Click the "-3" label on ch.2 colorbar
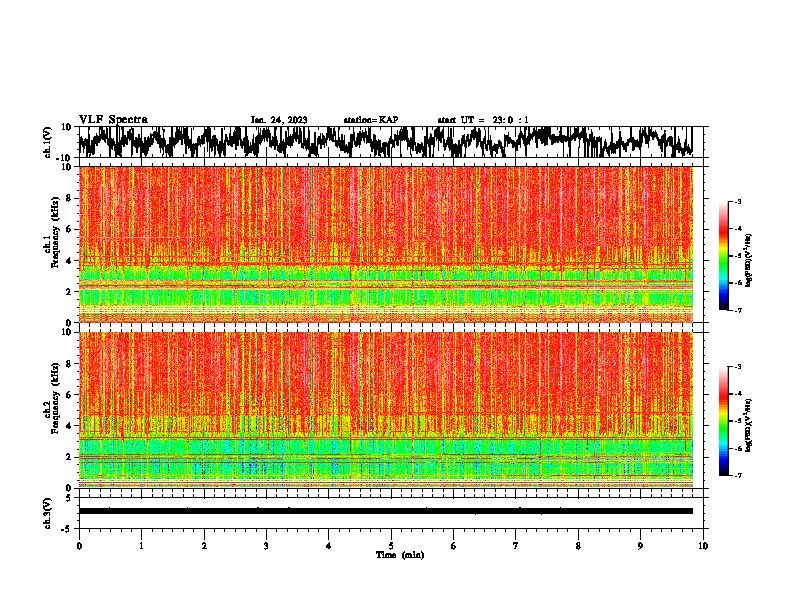The width and height of the screenshot is (792, 612). pos(737,367)
